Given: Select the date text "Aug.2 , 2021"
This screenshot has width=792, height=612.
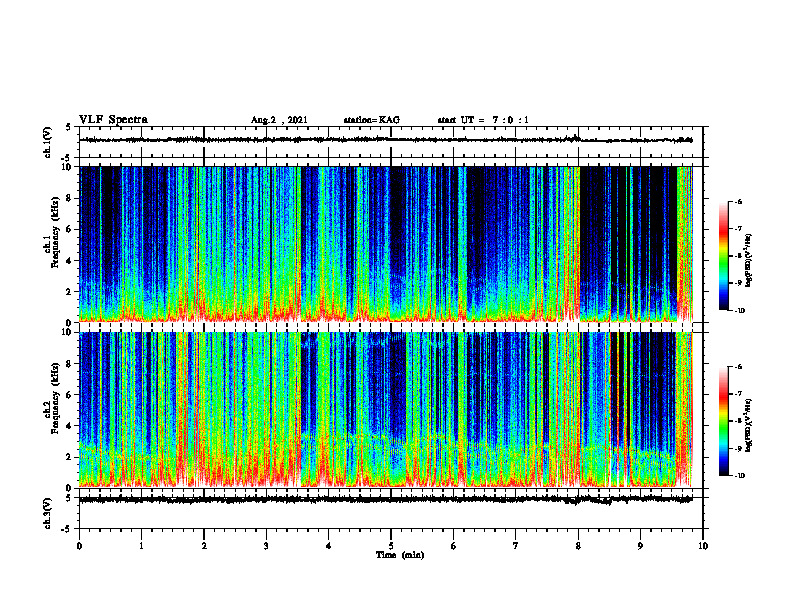Looking at the screenshot, I should pos(279,120).
